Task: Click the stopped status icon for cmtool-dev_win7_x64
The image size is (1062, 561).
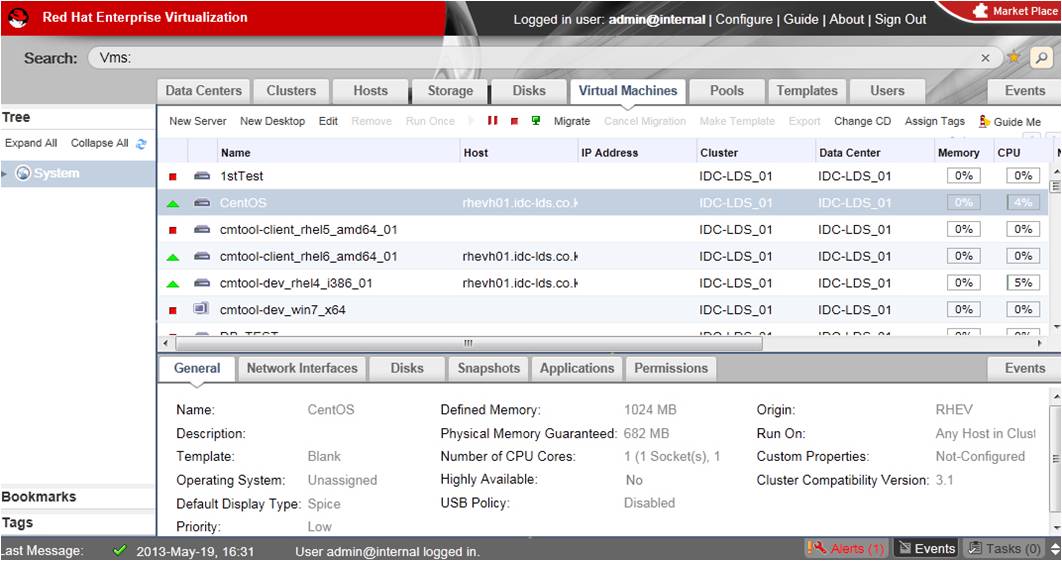Action: (x=173, y=310)
